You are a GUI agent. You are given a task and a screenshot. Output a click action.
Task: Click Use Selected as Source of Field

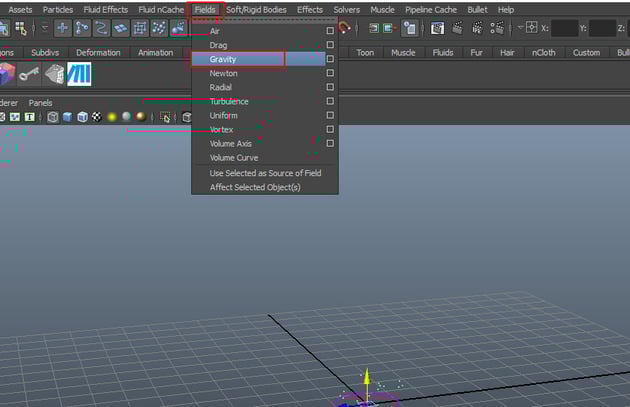(x=265, y=173)
